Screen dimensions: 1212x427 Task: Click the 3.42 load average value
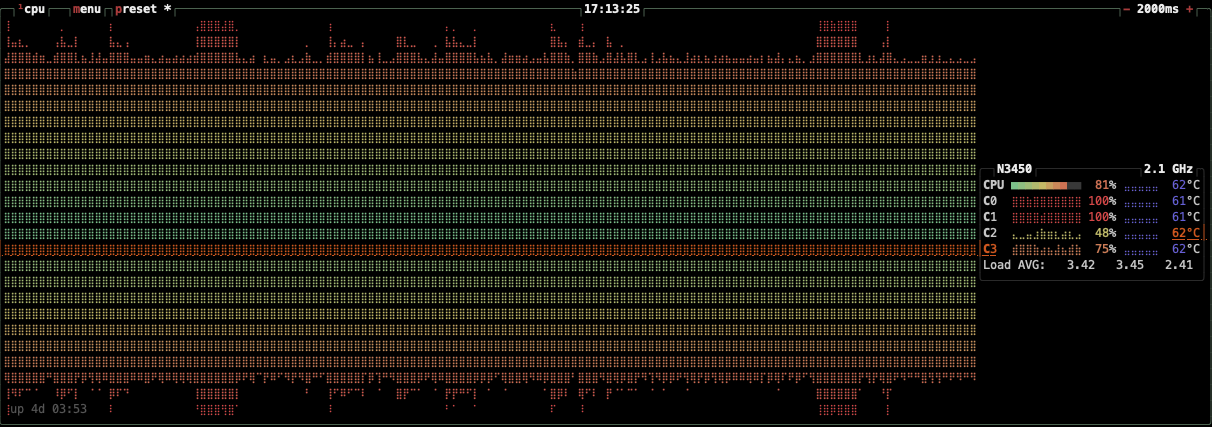click(x=1081, y=265)
